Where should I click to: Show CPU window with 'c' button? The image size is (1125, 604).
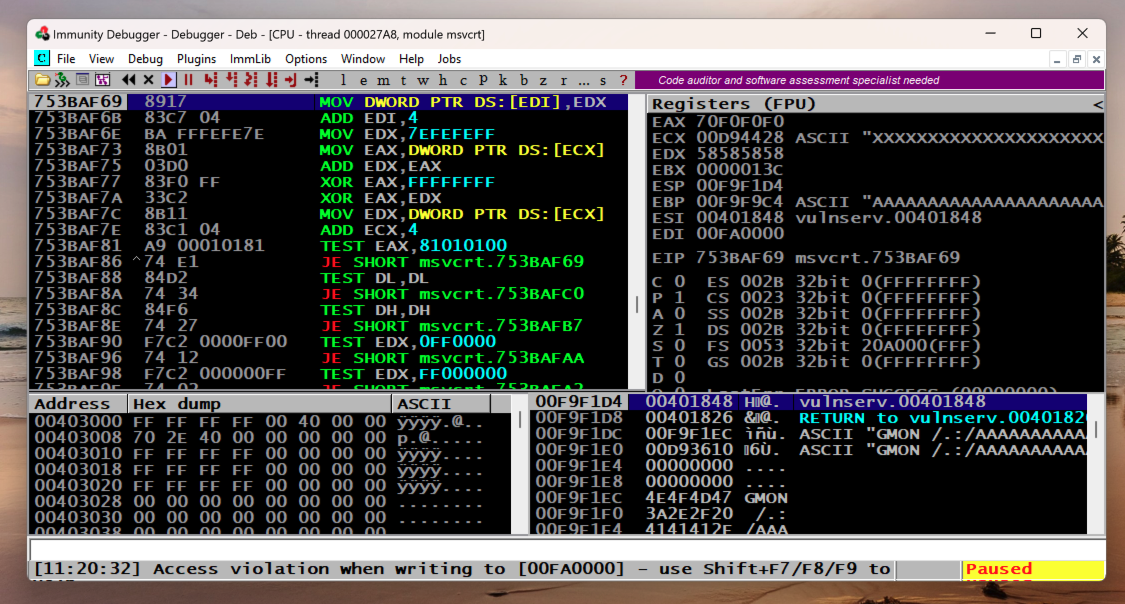tap(463, 80)
